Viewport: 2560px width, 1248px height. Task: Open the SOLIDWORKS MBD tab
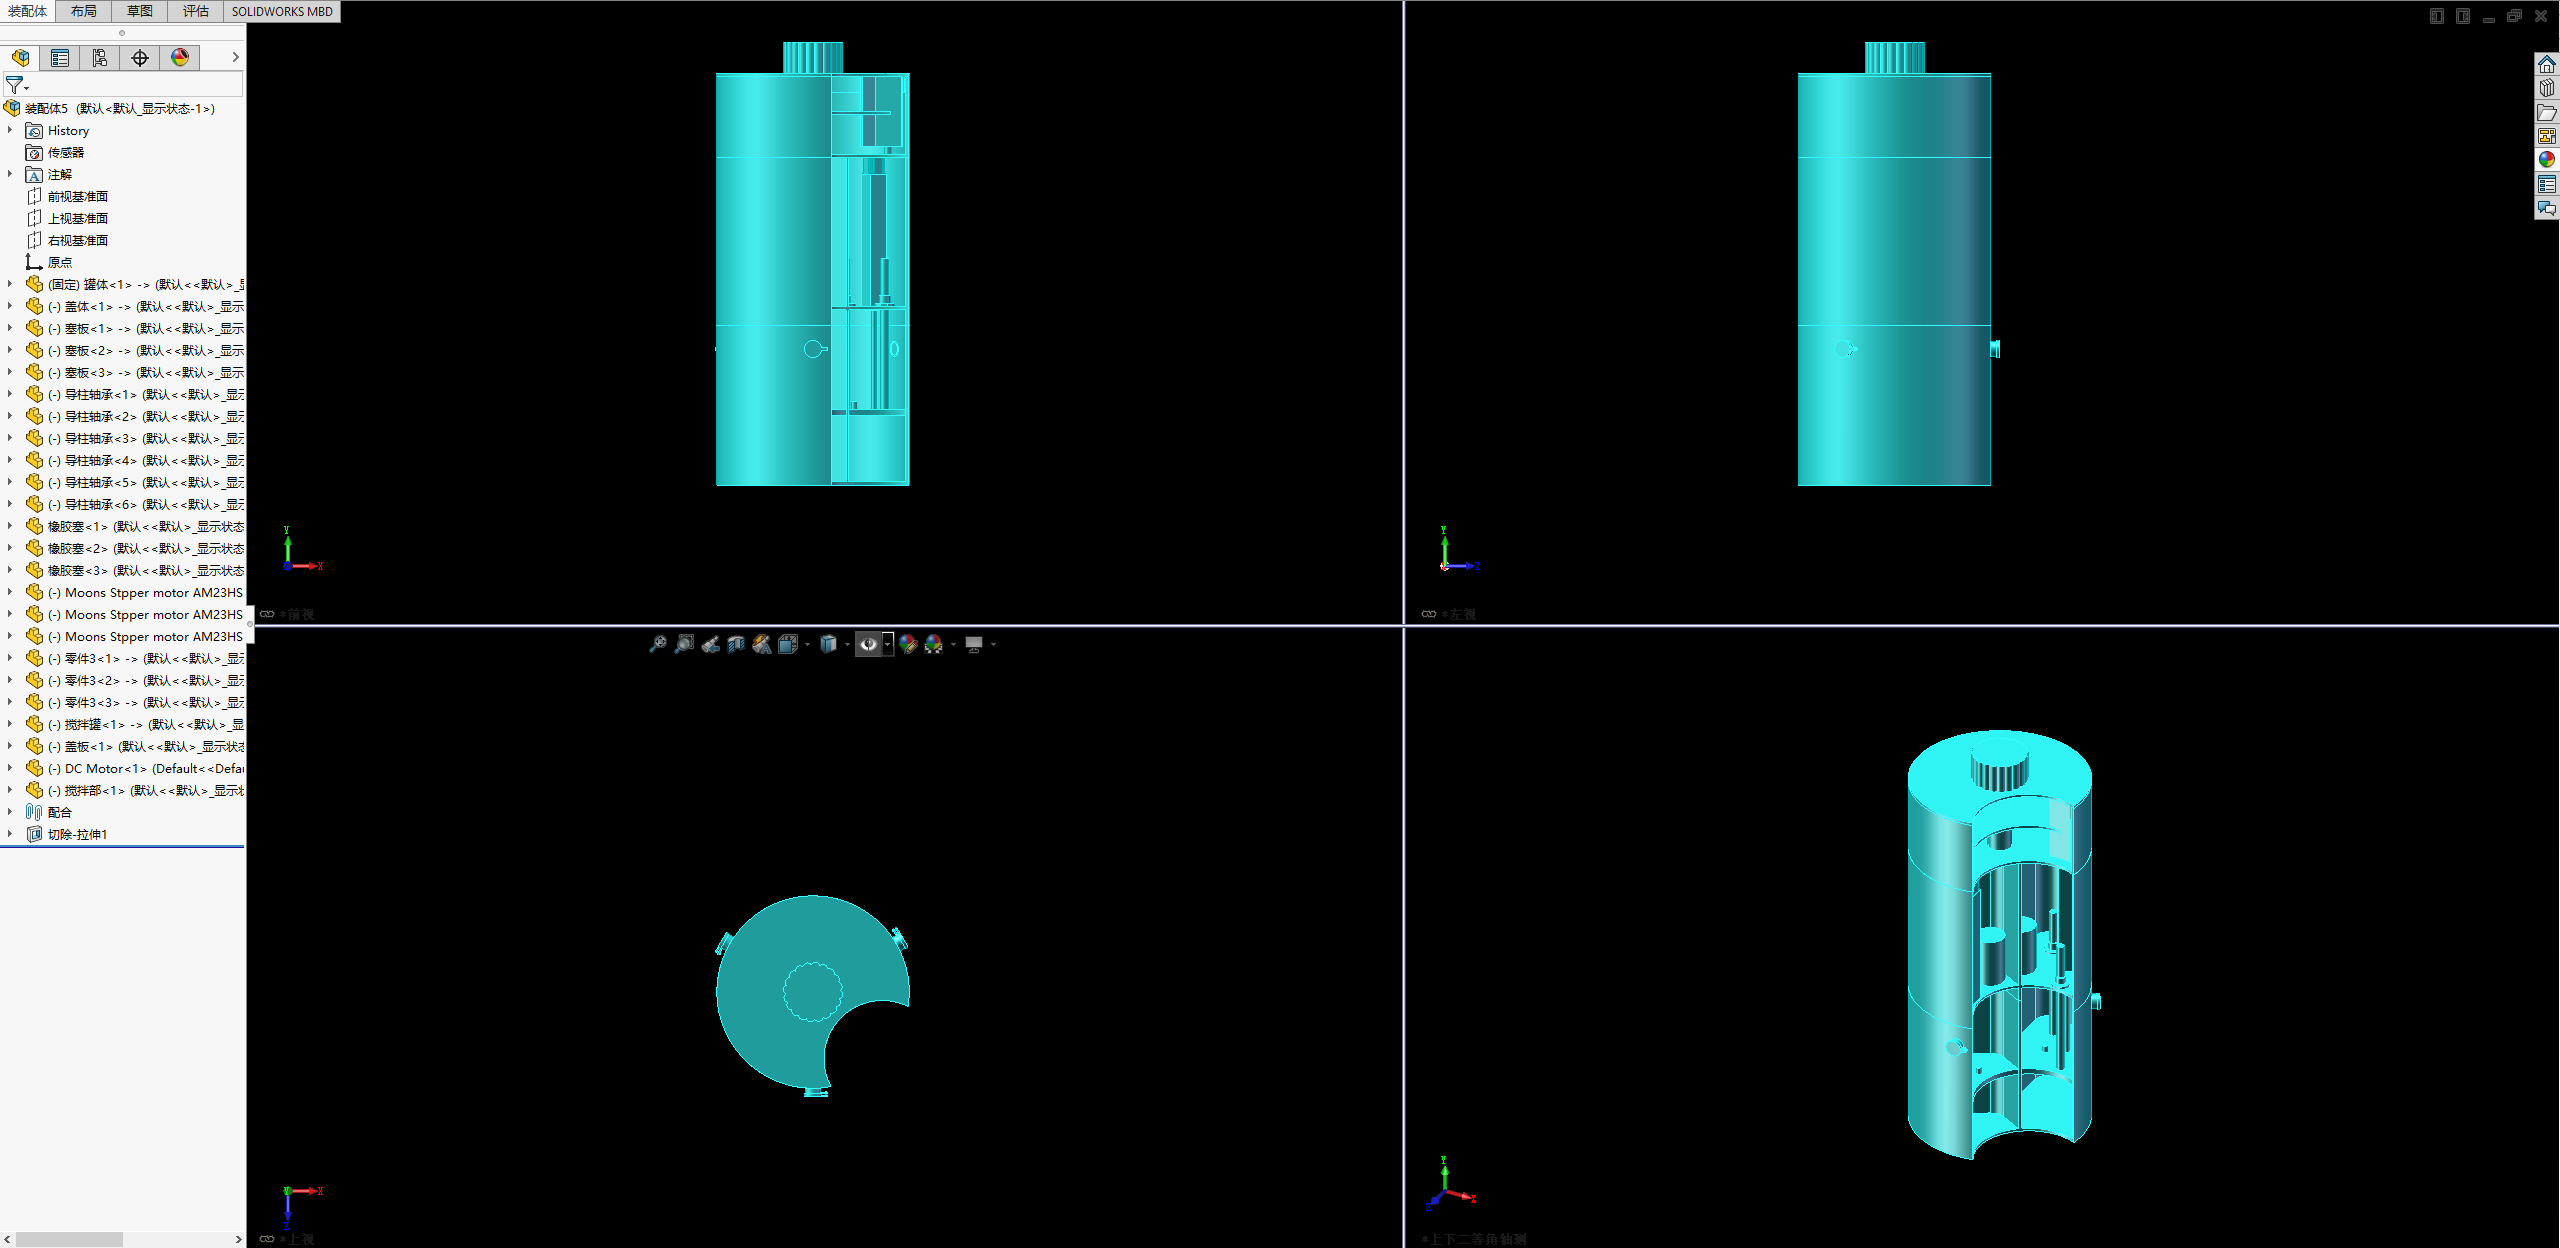click(x=282, y=11)
